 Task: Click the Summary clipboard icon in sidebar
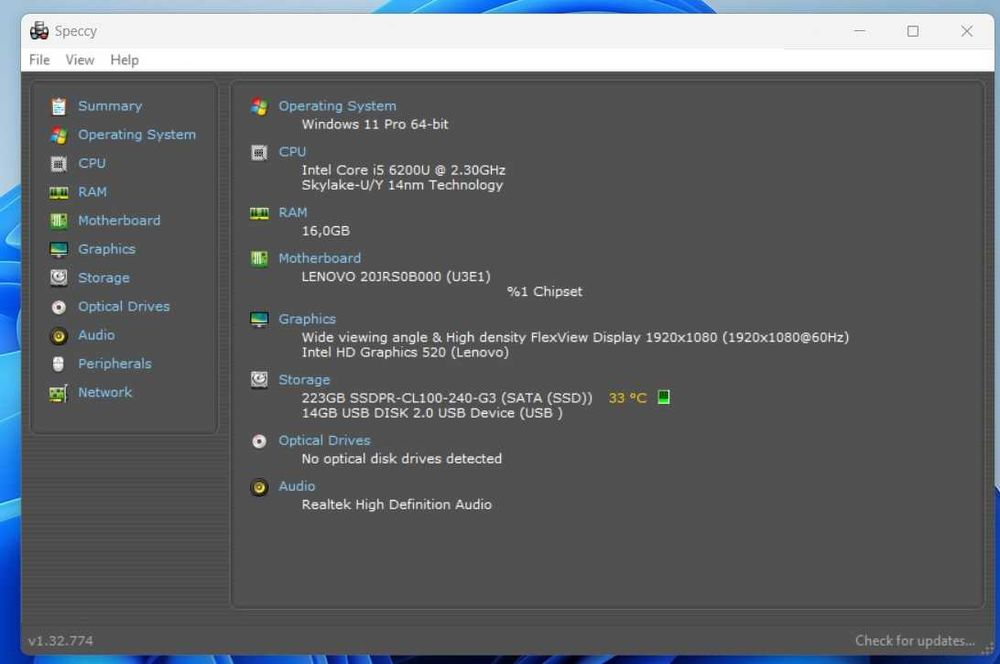pos(59,107)
